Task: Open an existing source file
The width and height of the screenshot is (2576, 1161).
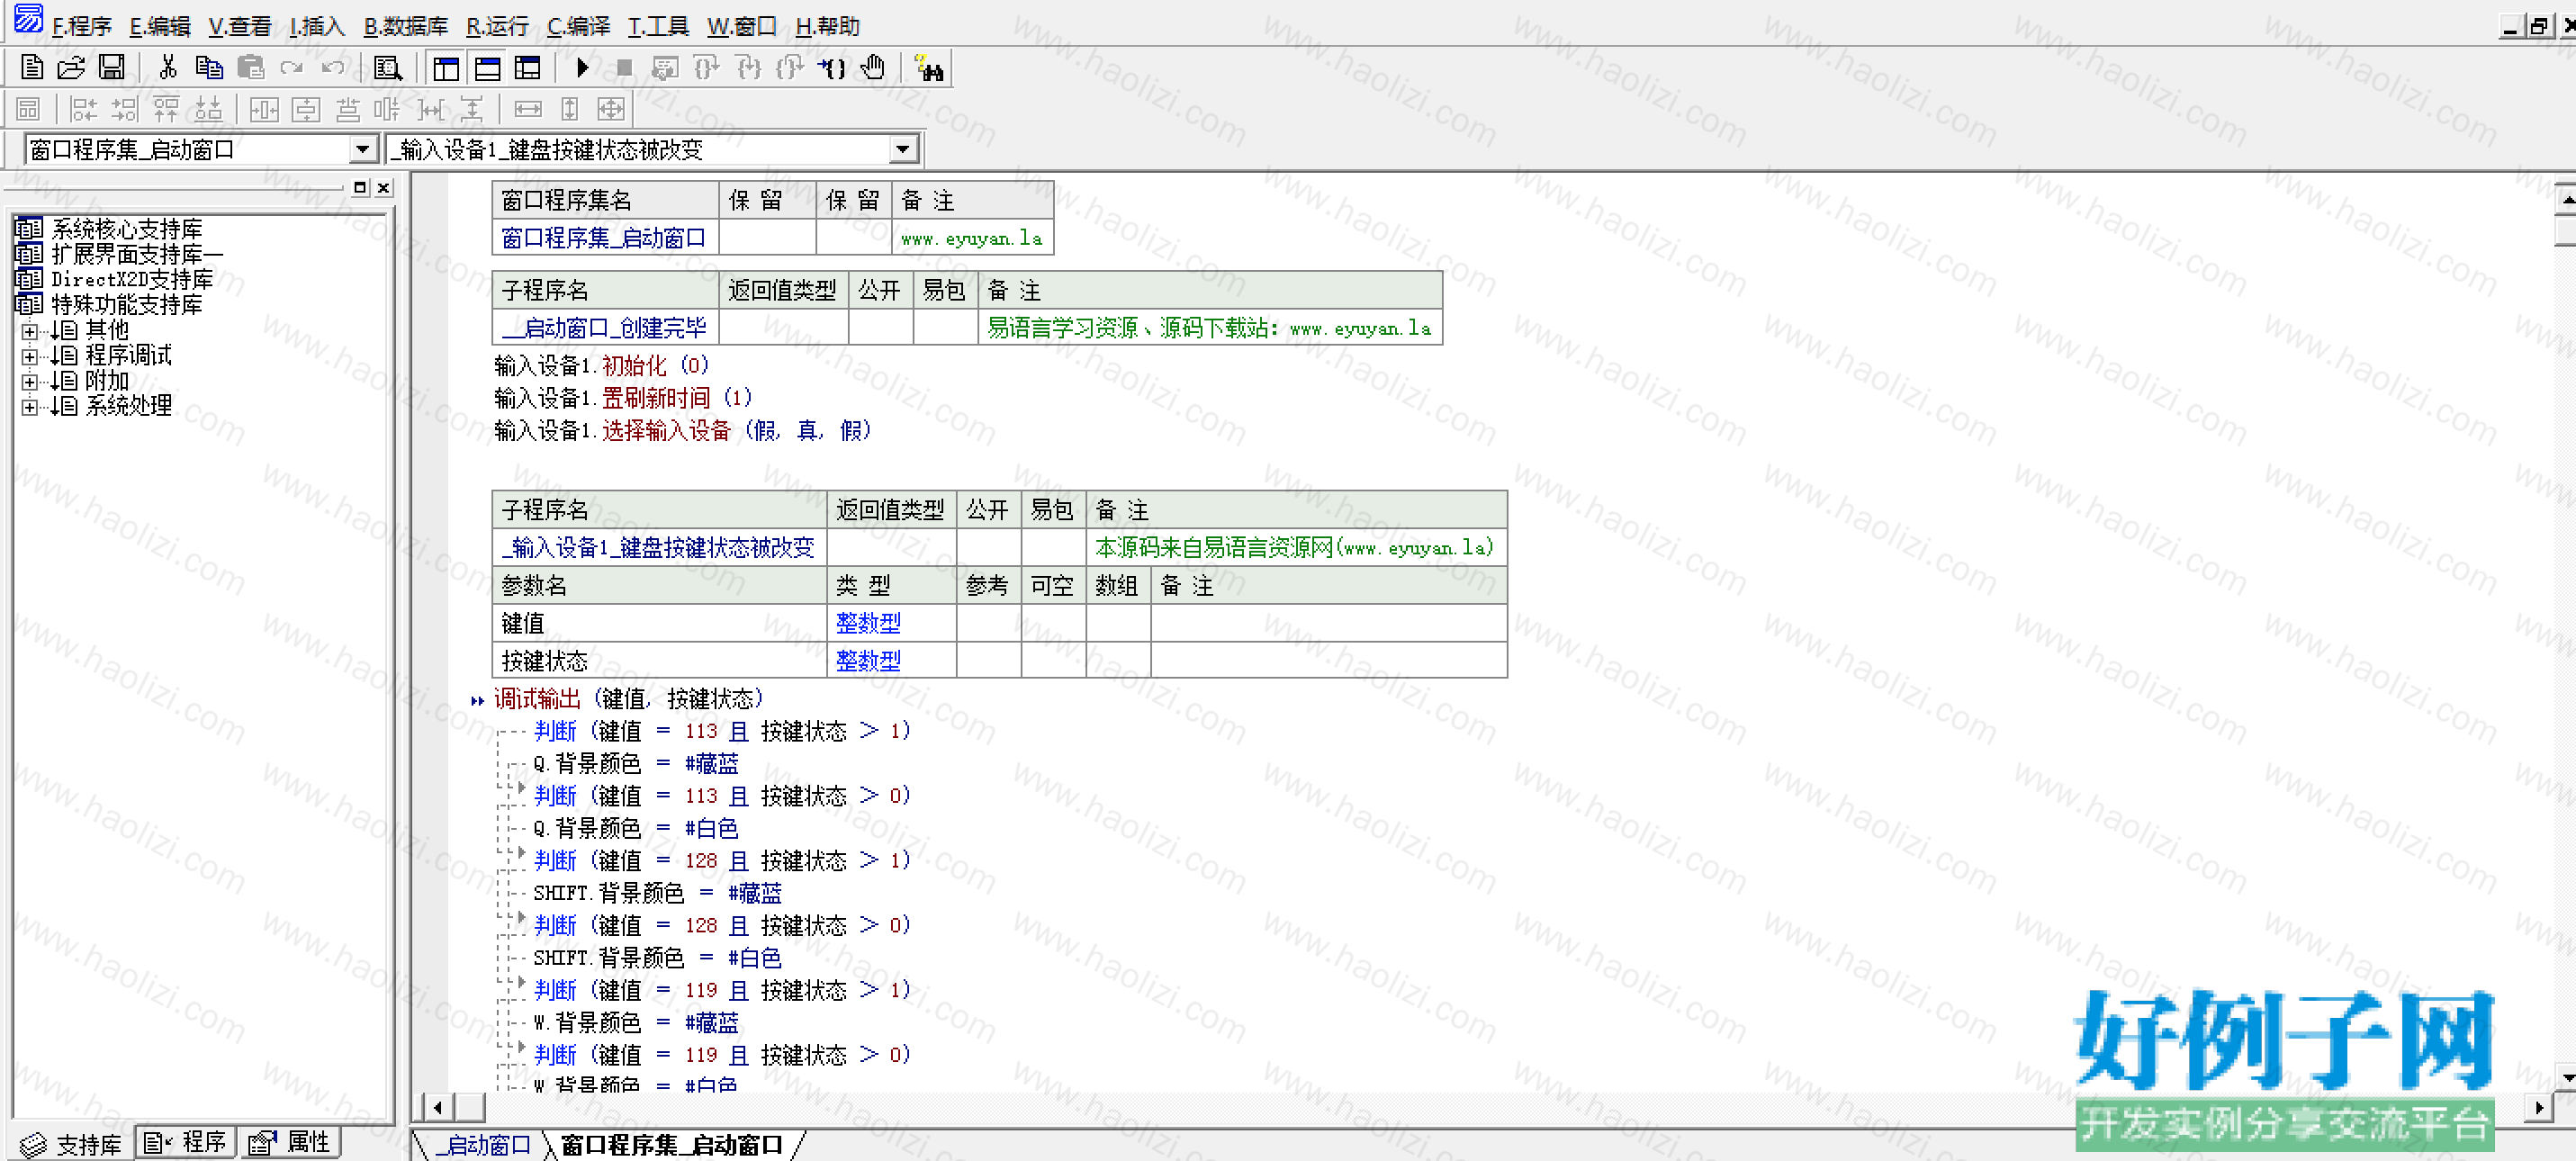Action: pyautogui.click(x=71, y=68)
